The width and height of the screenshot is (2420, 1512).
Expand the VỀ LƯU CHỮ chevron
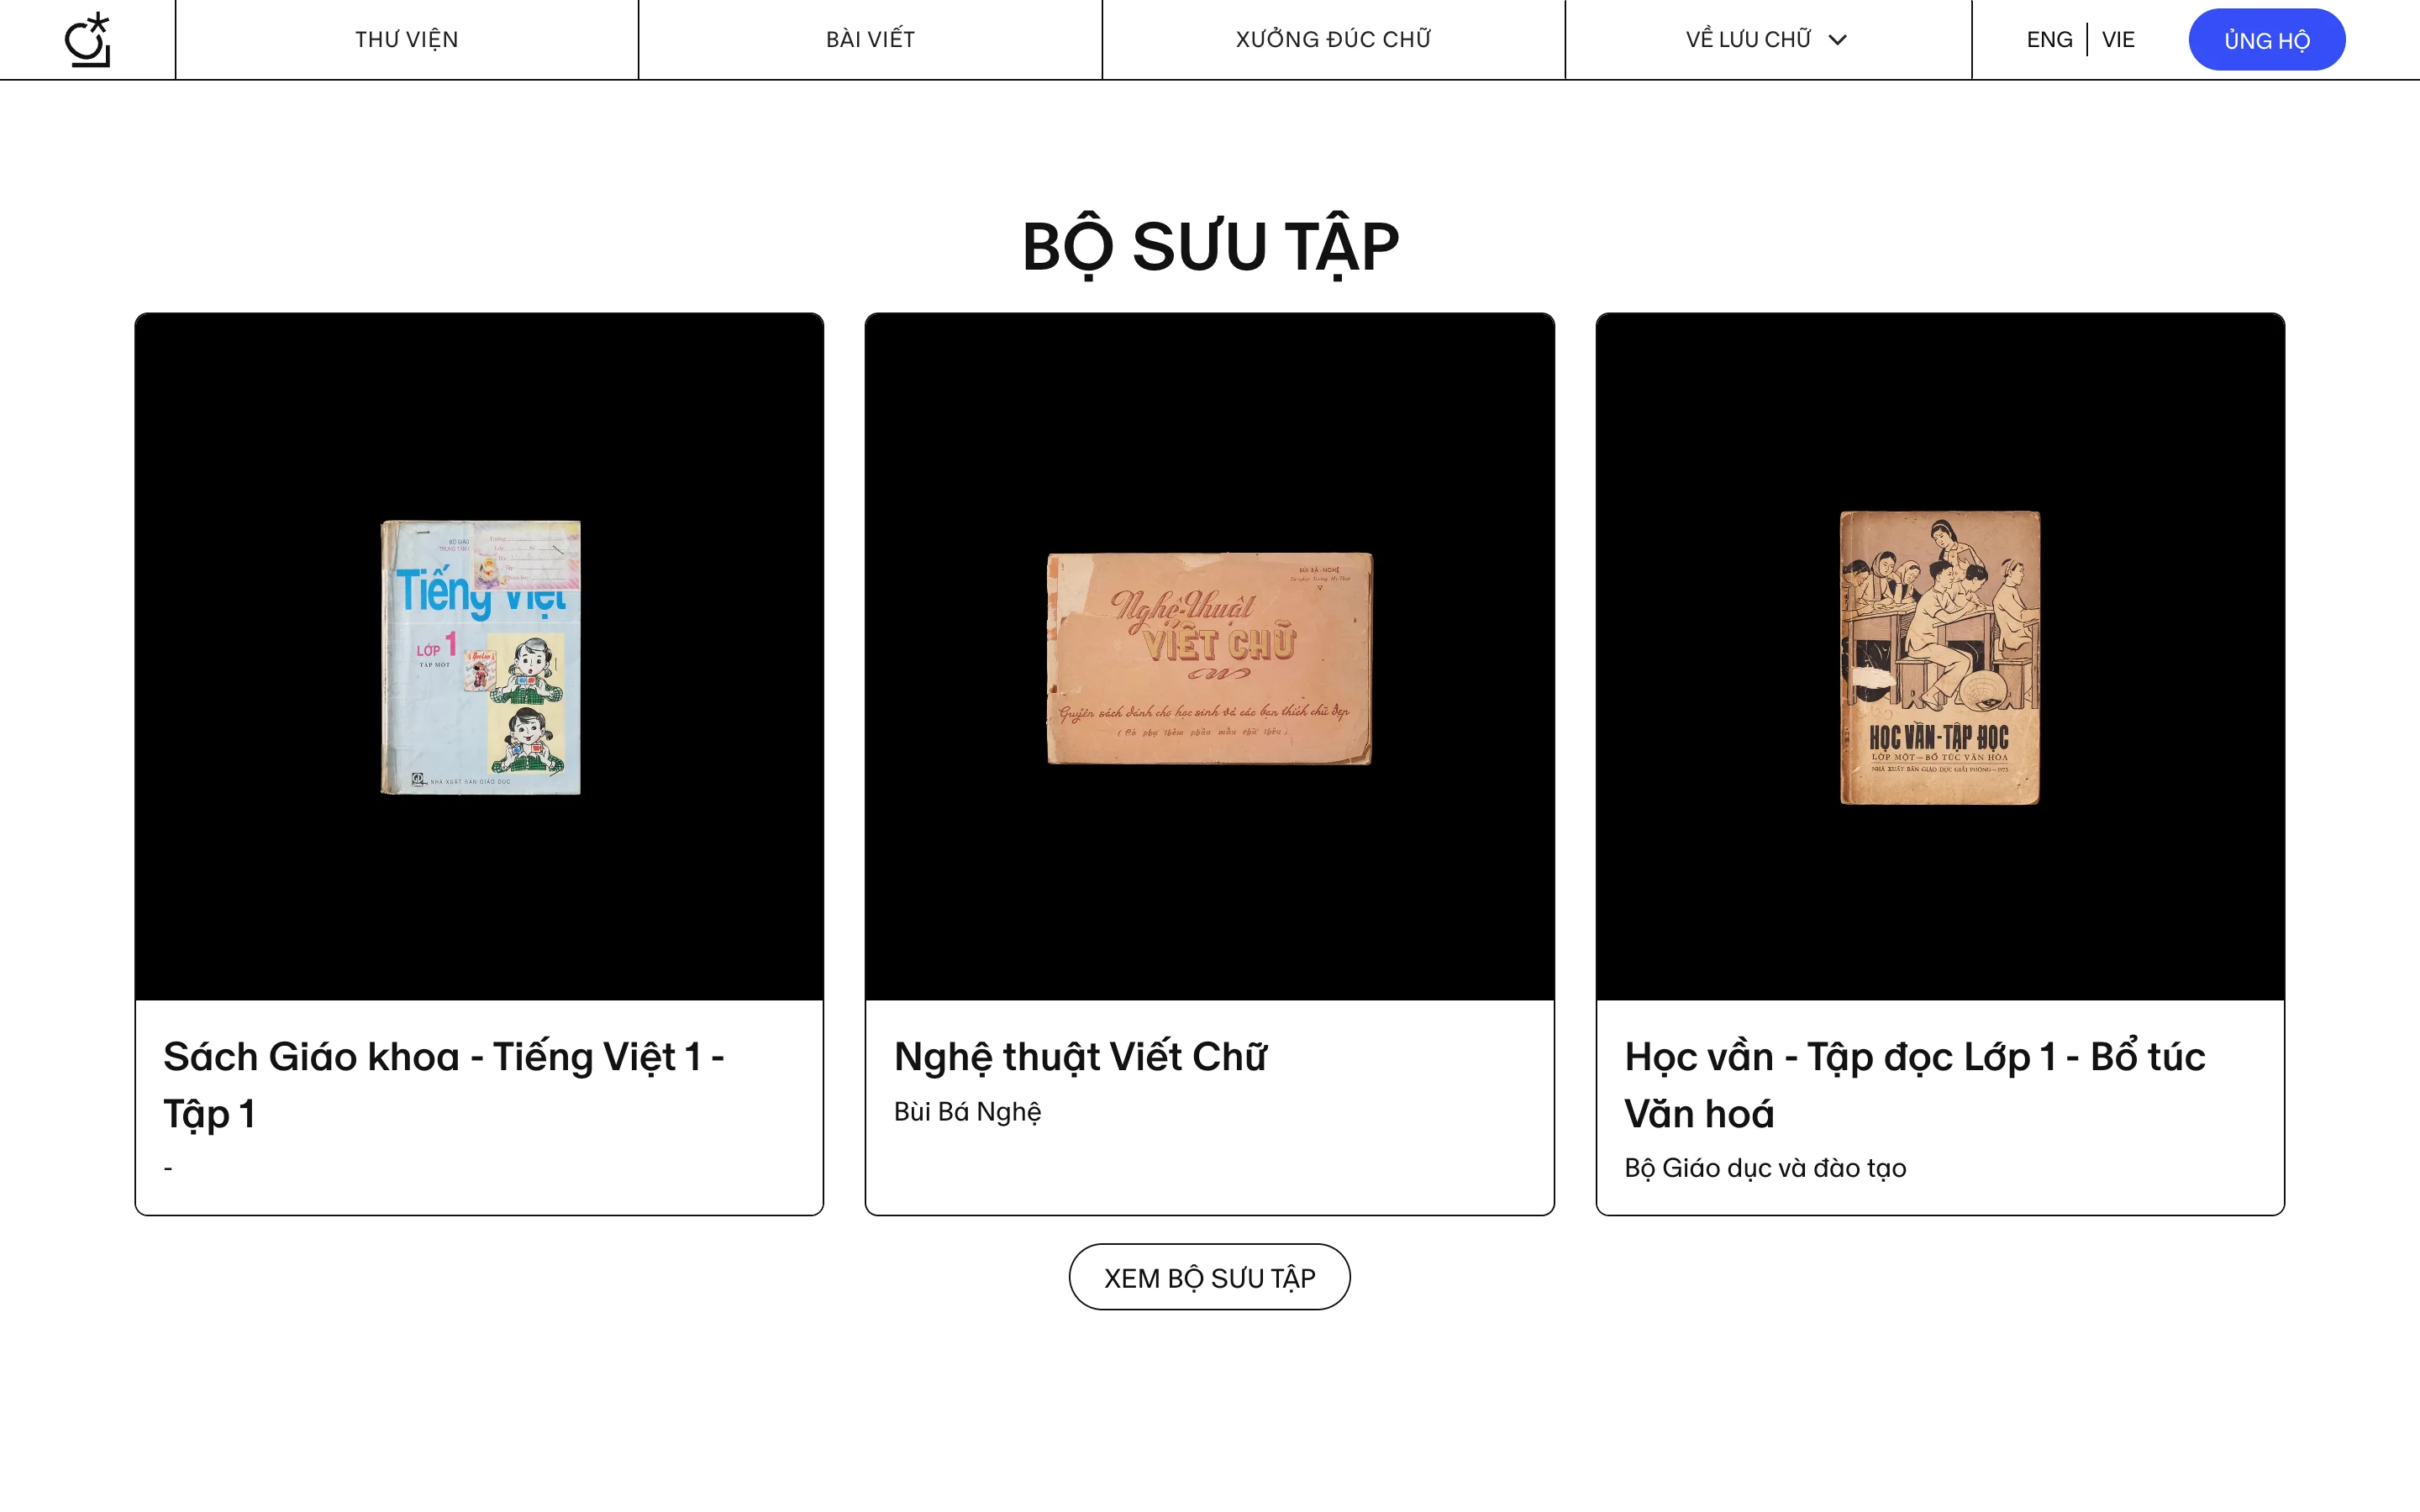tap(1837, 40)
